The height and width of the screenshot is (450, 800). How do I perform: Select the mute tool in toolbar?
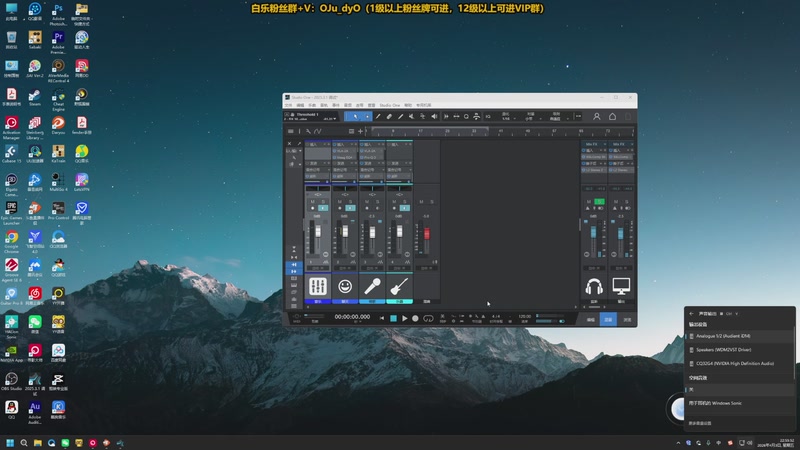tap(411, 116)
